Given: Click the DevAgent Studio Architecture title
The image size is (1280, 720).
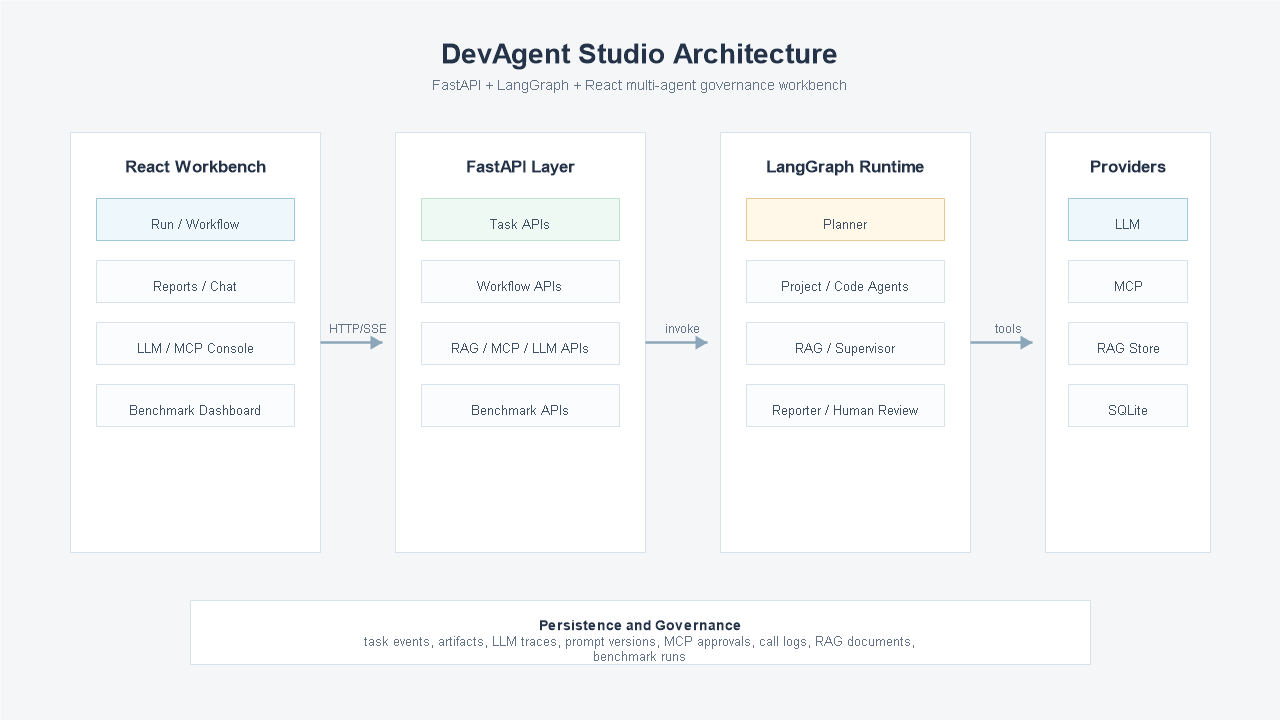Looking at the screenshot, I should [x=640, y=54].
